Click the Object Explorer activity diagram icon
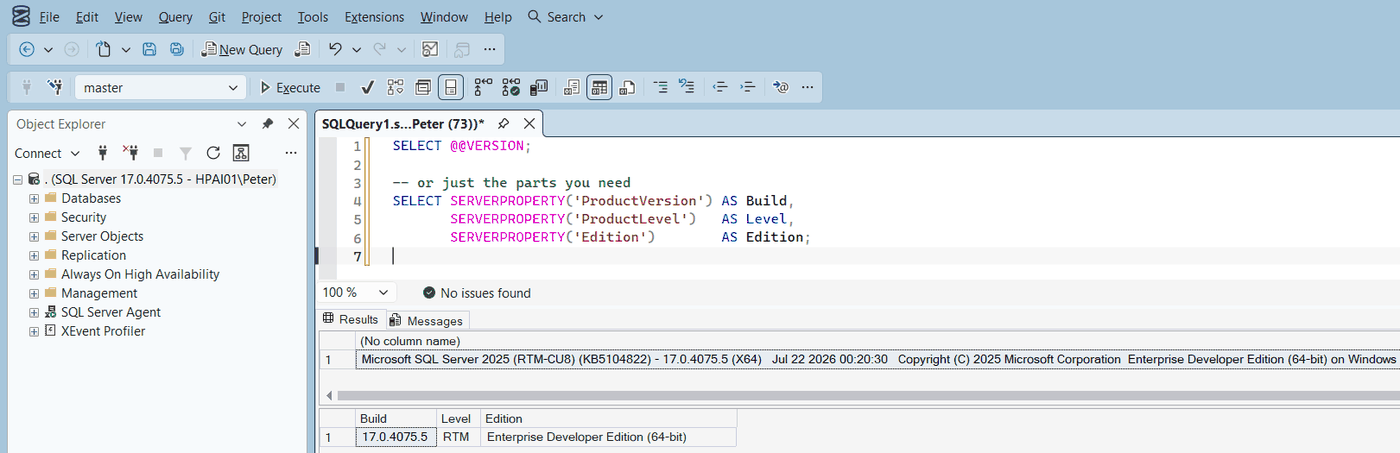 (x=240, y=153)
